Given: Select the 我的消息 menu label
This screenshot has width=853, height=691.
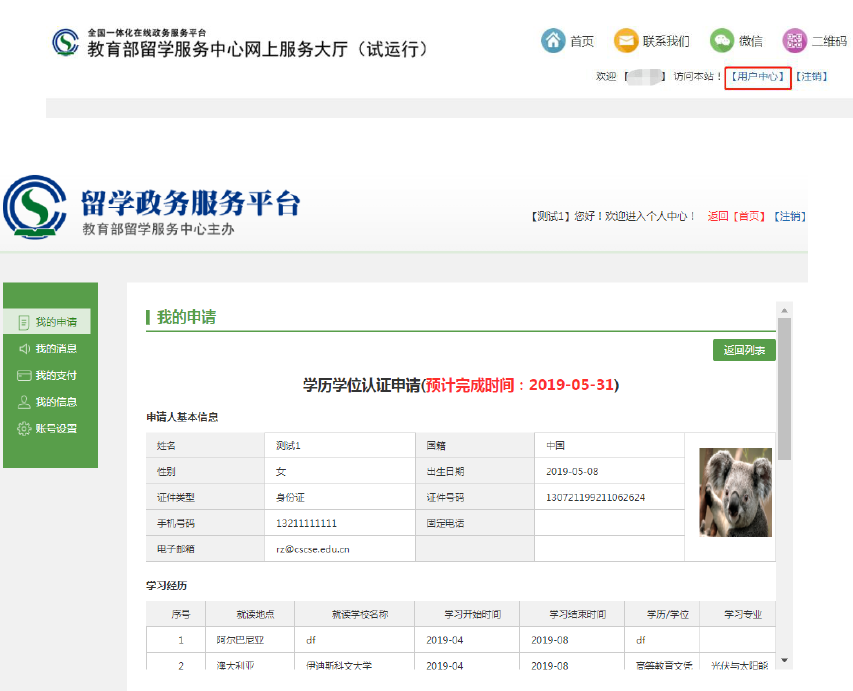Looking at the screenshot, I should point(56,349).
